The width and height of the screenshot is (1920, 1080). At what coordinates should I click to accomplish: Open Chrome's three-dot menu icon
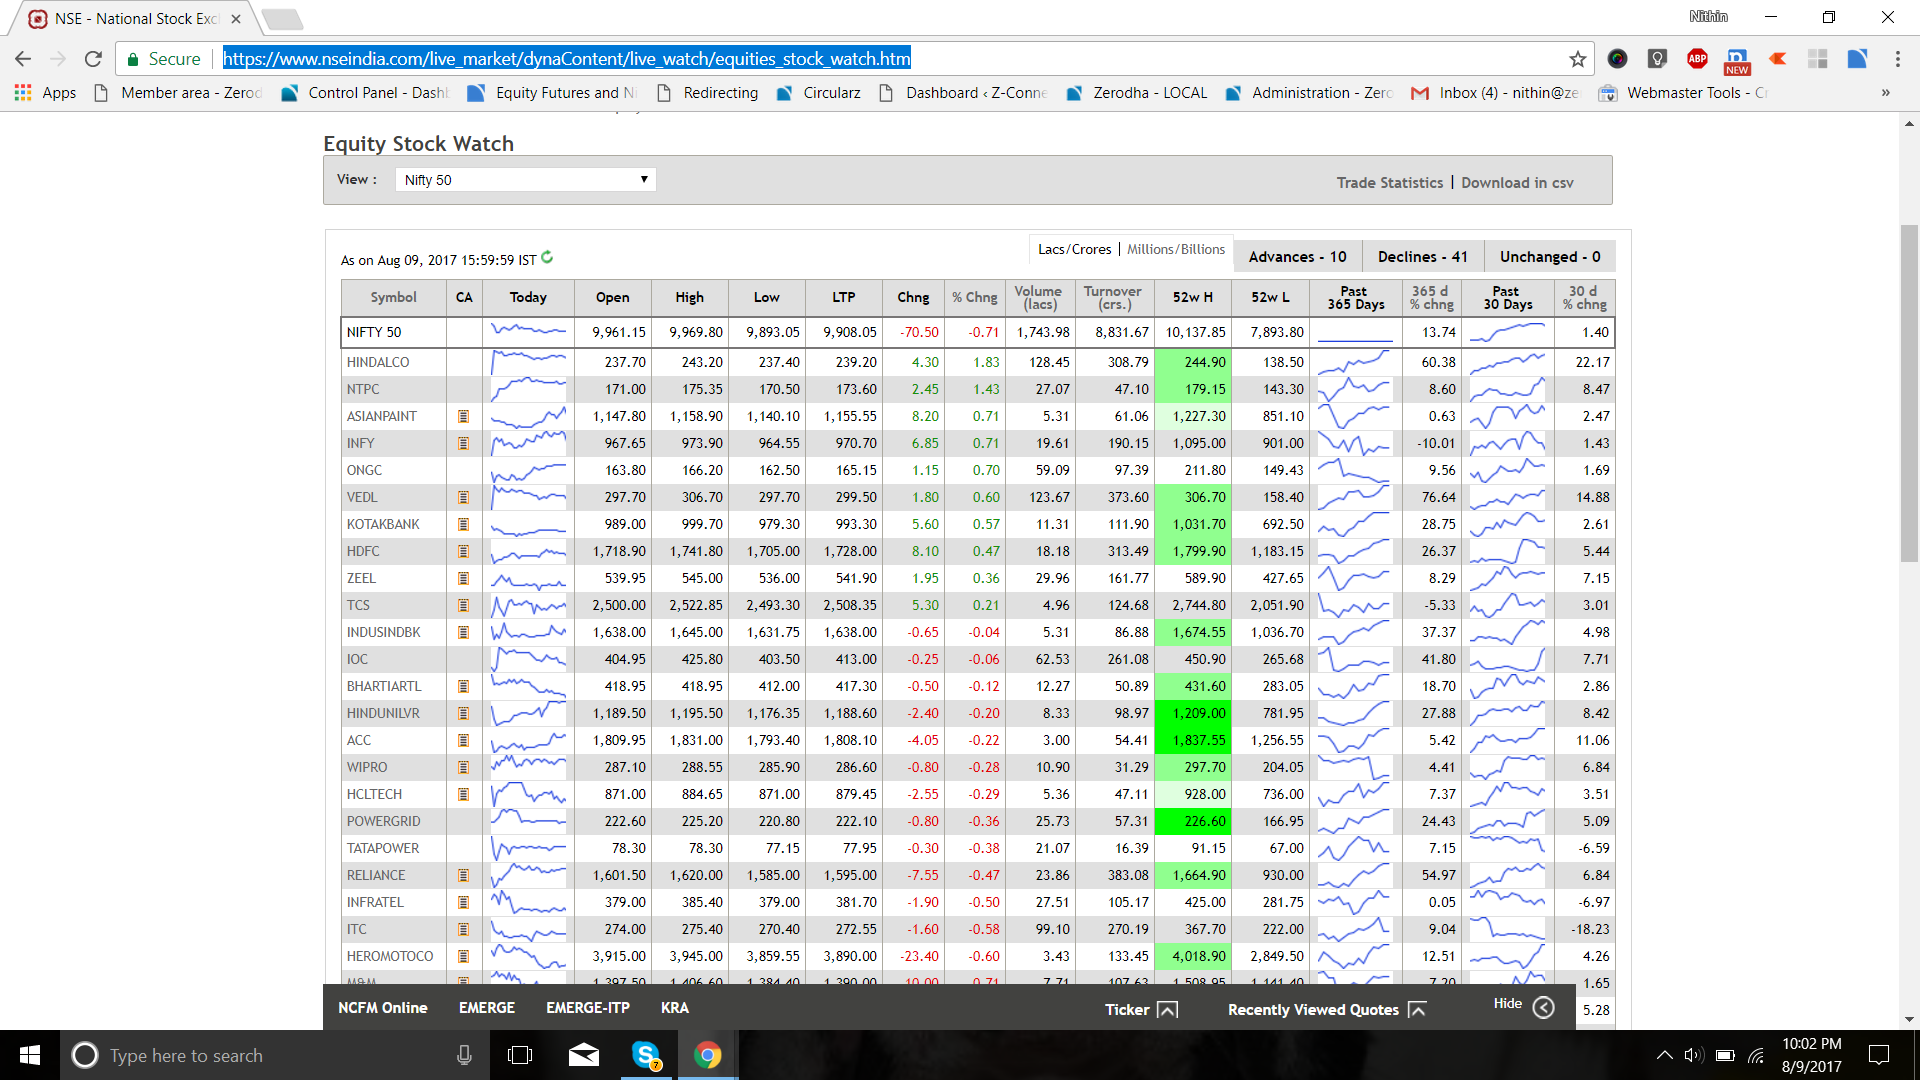pyautogui.click(x=1898, y=59)
